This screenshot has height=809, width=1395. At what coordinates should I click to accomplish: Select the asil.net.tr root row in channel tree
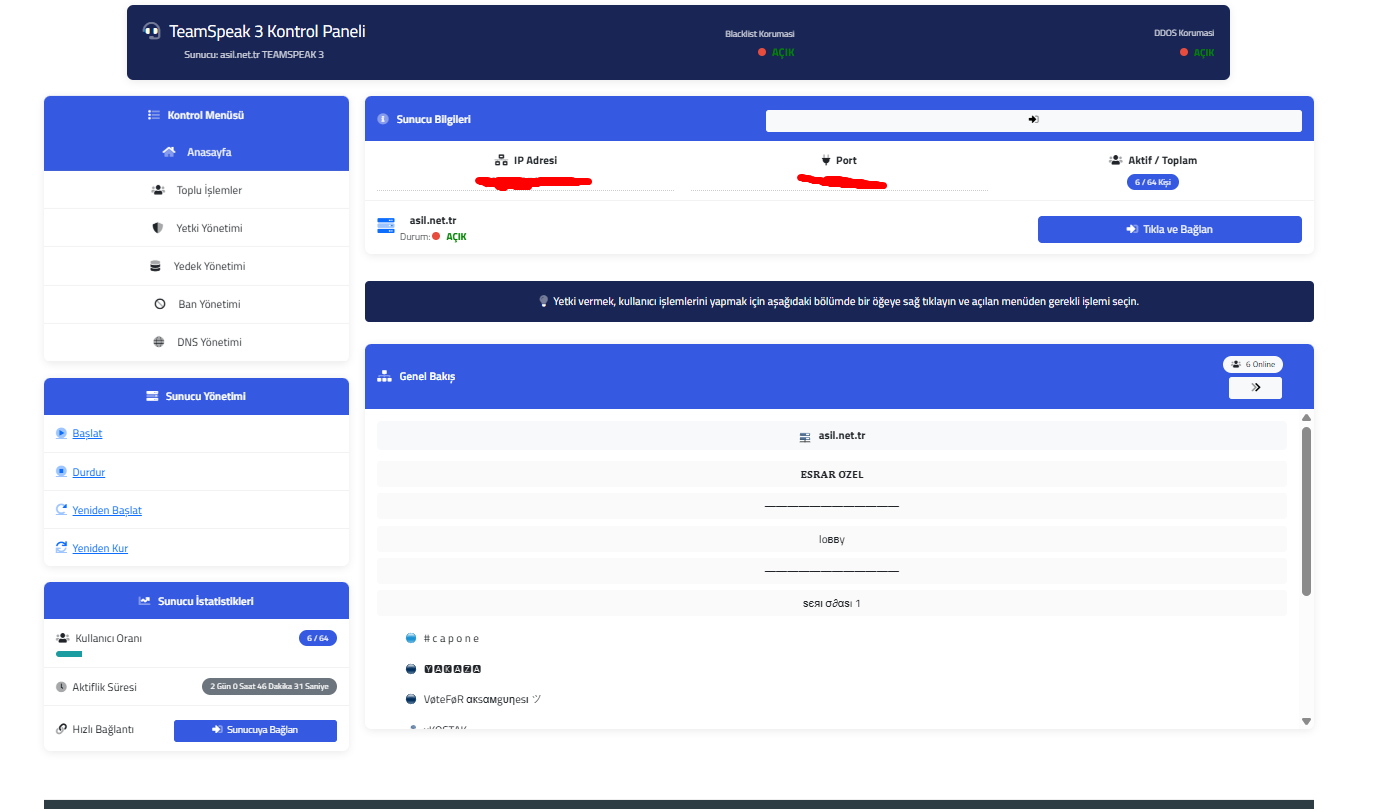[832, 436]
